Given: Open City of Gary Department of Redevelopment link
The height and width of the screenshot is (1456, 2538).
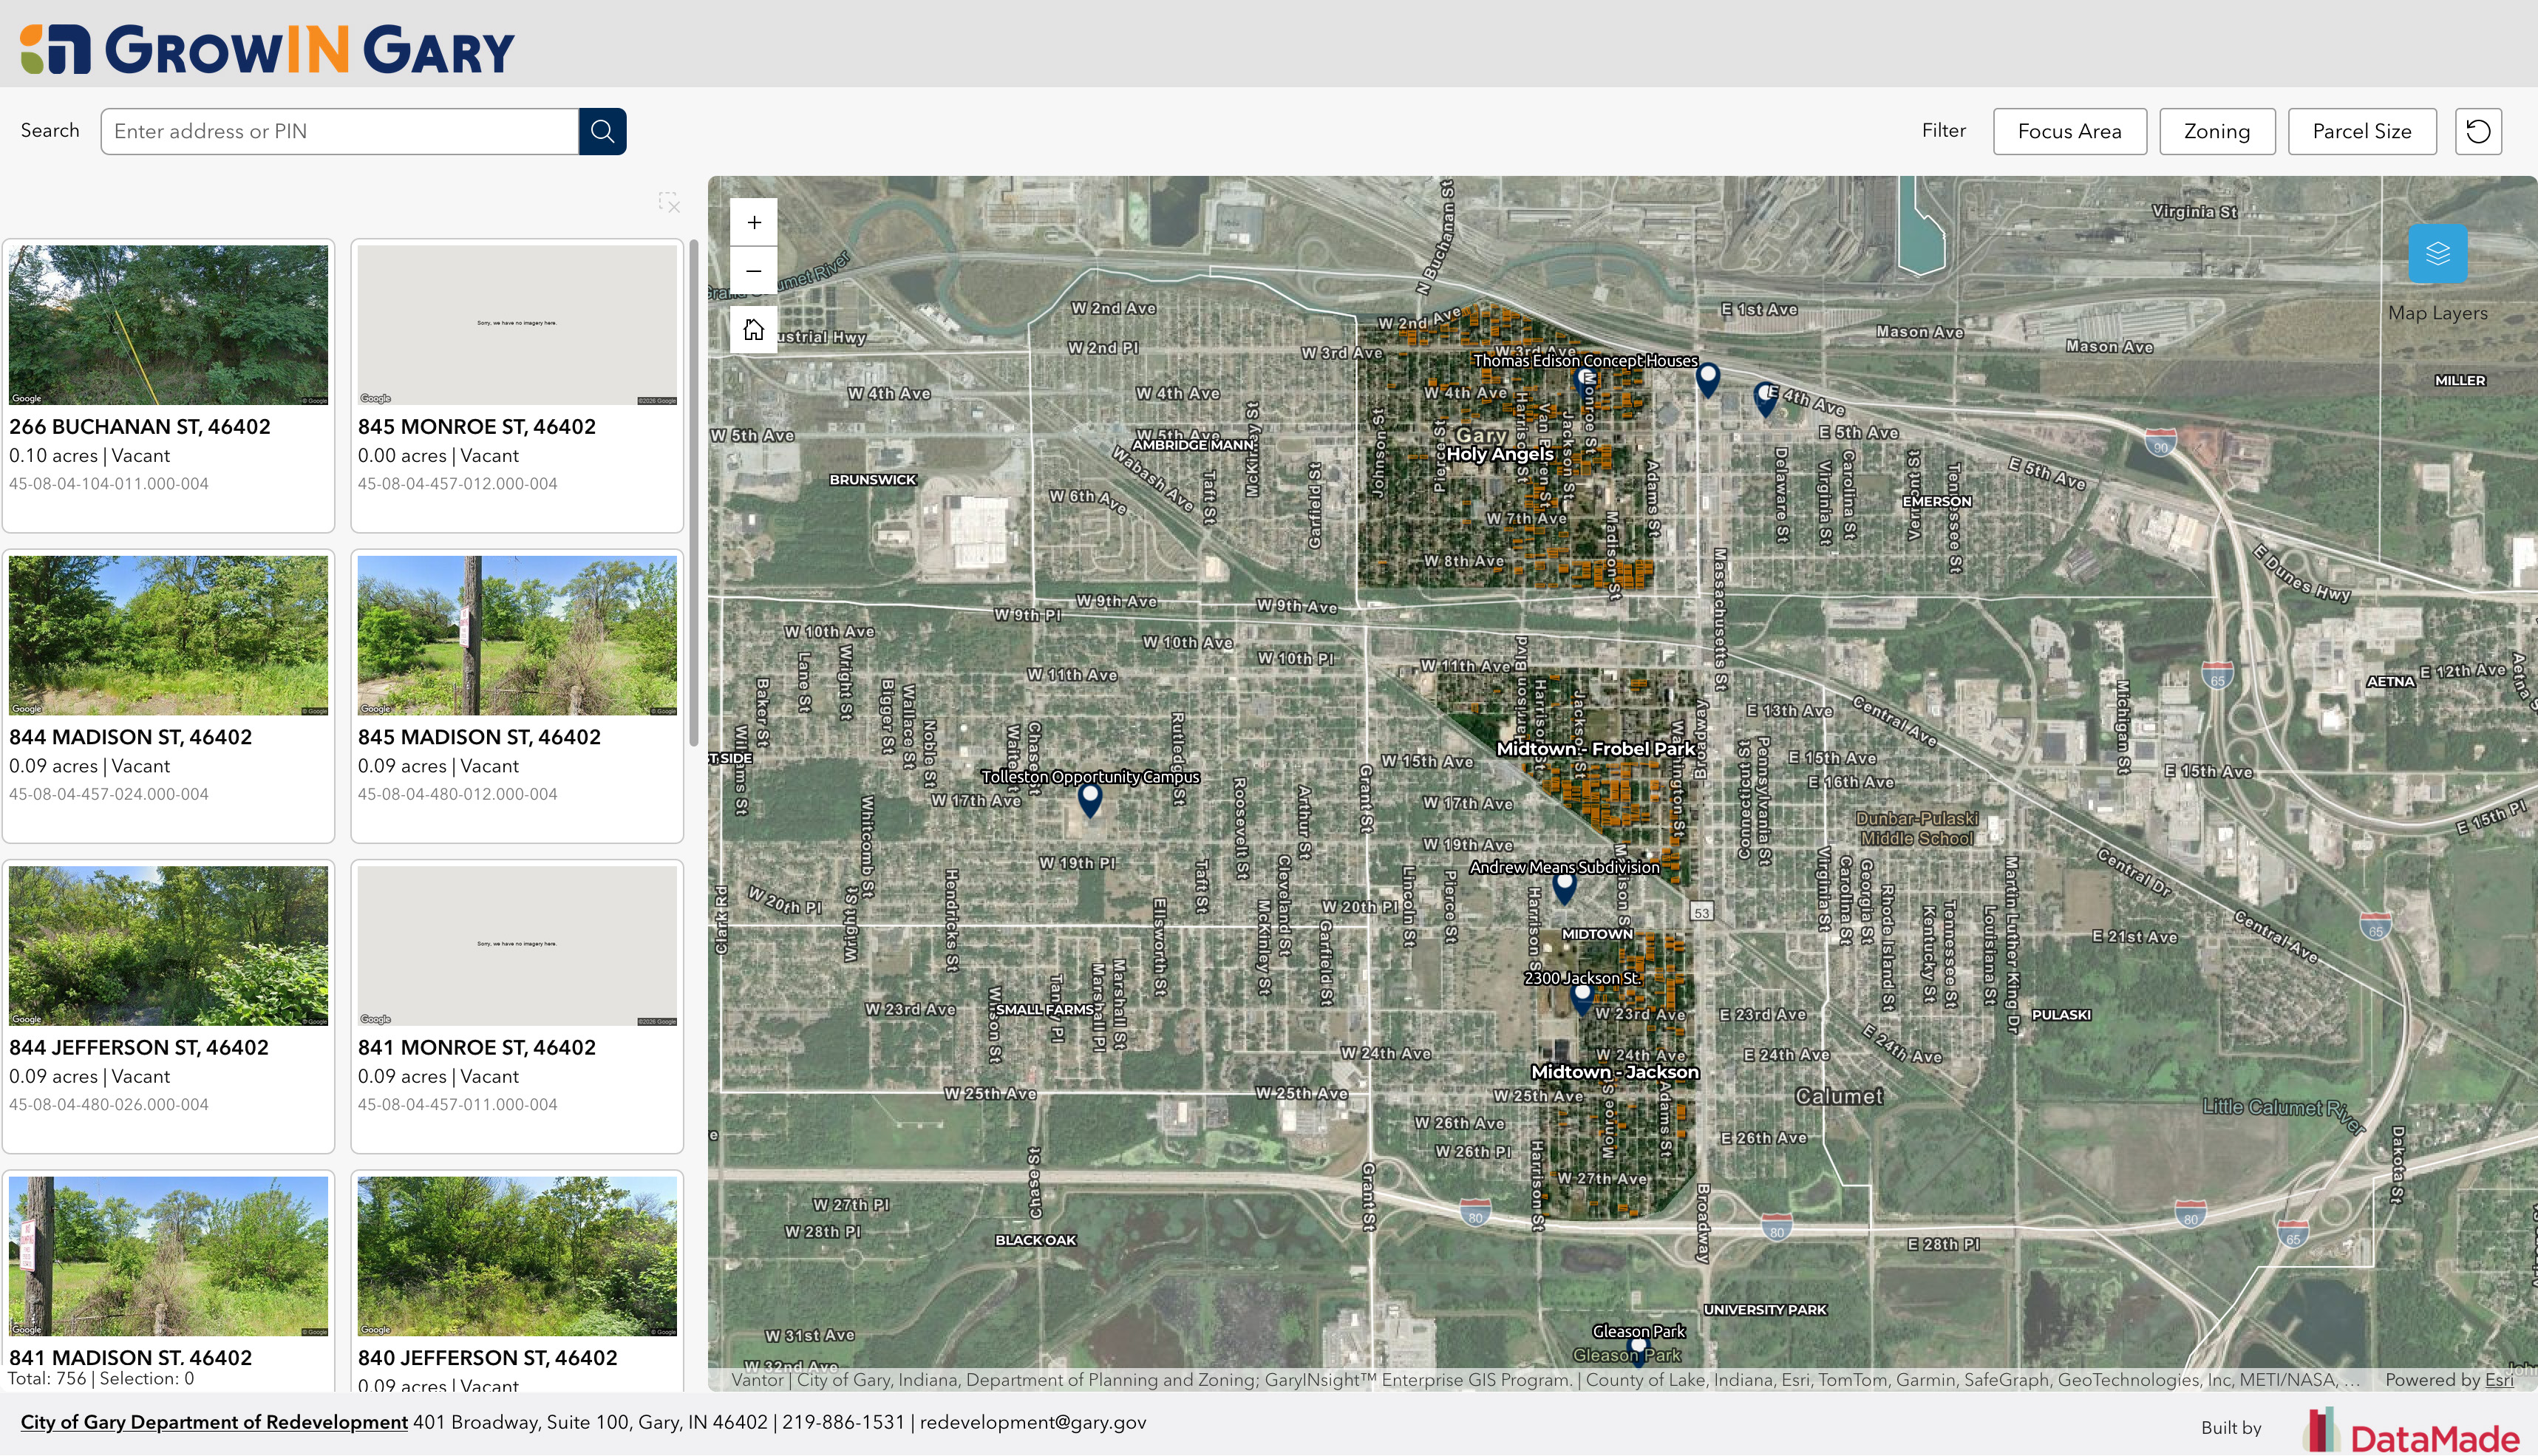Looking at the screenshot, I should pyautogui.click(x=214, y=1422).
